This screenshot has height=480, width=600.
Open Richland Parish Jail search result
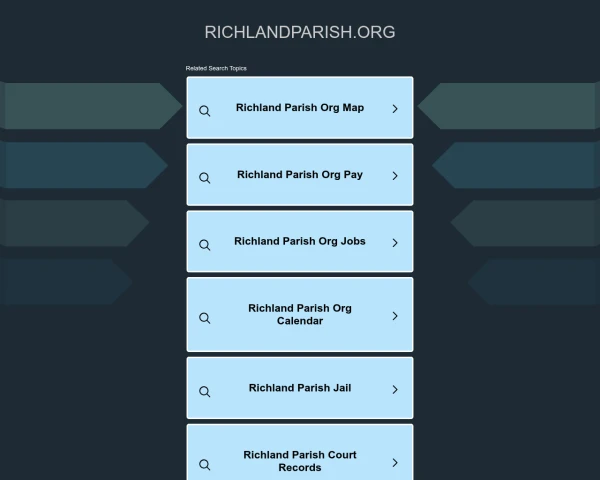pyautogui.click(x=300, y=388)
